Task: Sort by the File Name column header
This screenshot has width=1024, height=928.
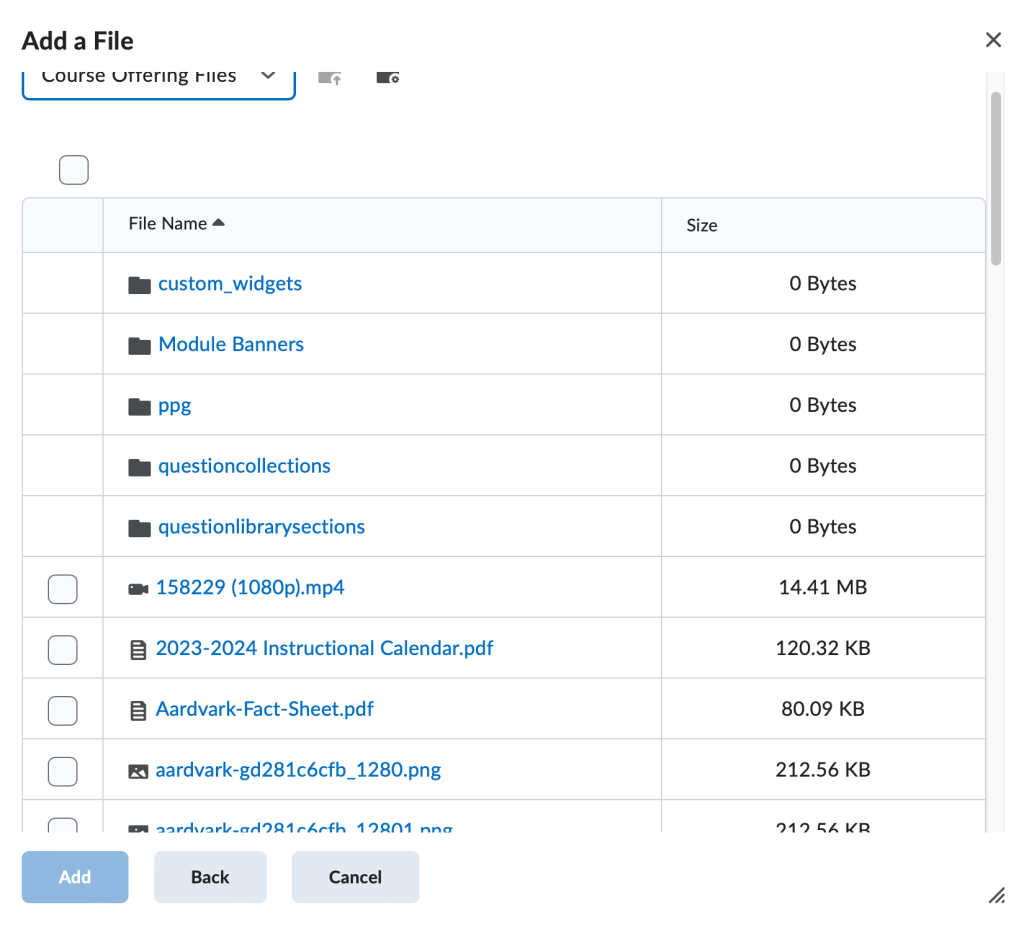Action: 168,224
